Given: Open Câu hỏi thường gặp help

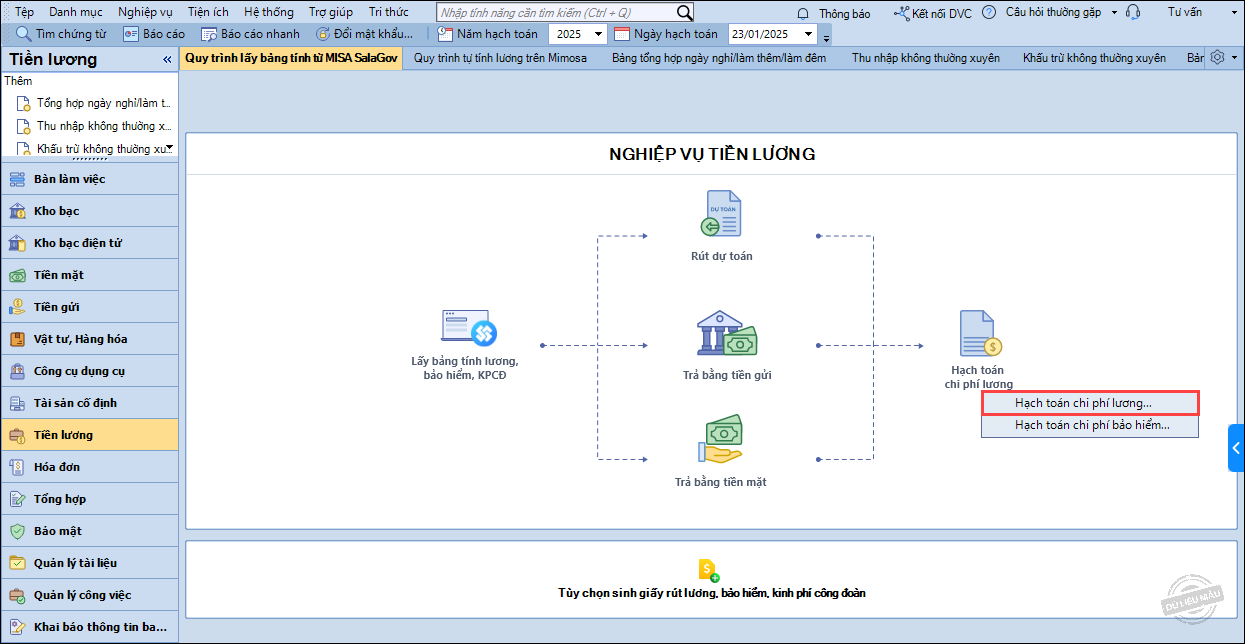Looking at the screenshot, I should (x=1053, y=13).
